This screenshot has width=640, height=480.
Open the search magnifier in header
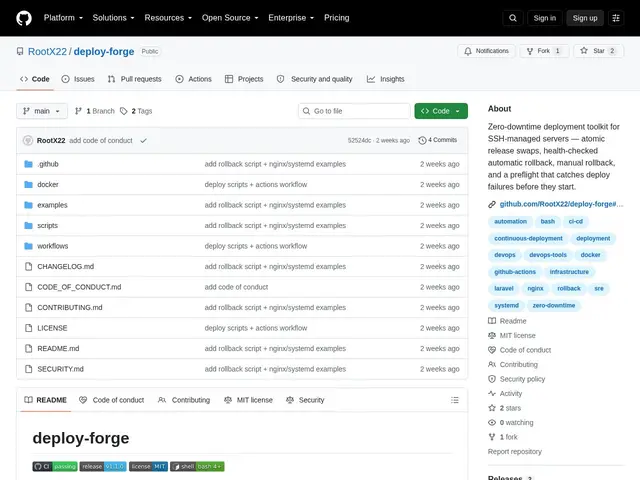[513, 18]
